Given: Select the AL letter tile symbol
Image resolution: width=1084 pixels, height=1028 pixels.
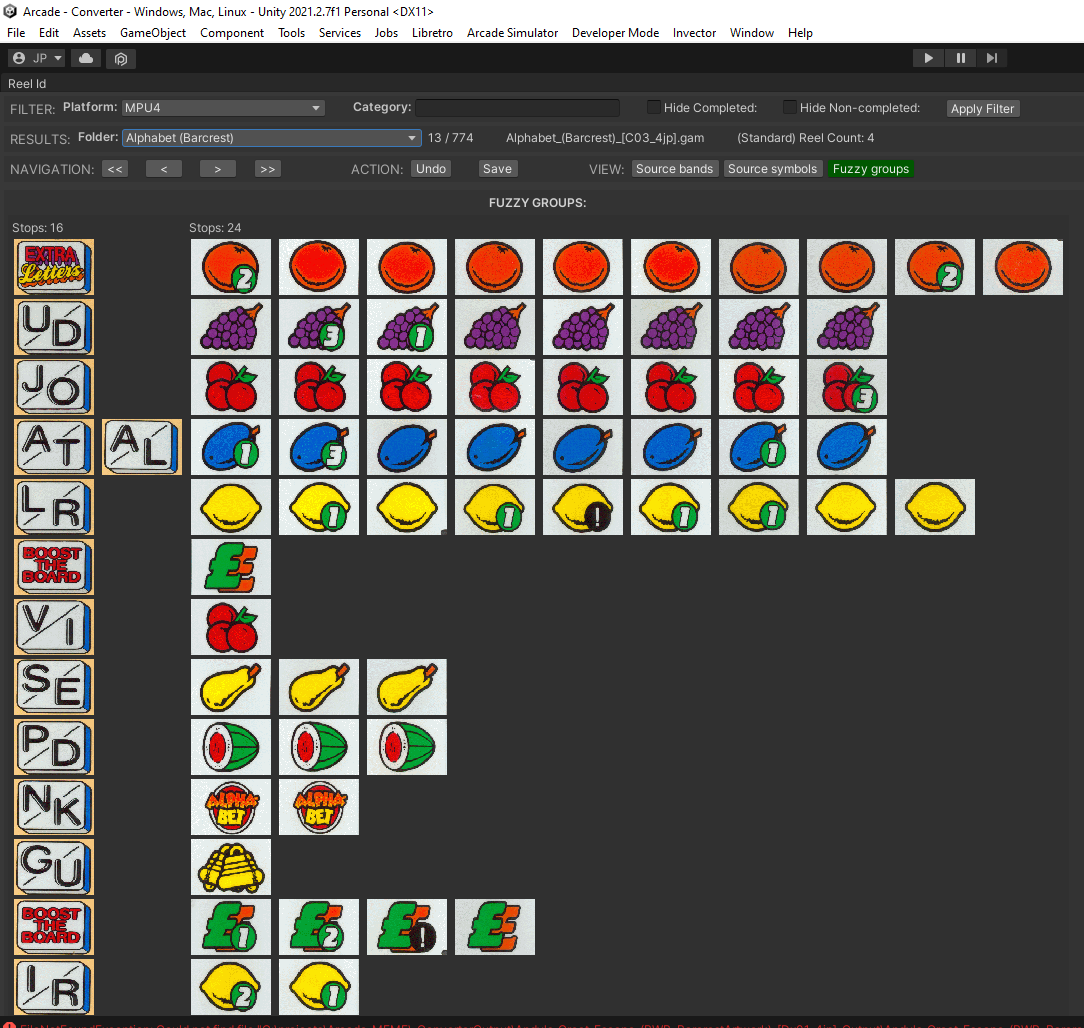Looking at the screenshot, I should [x=142, y=447].
